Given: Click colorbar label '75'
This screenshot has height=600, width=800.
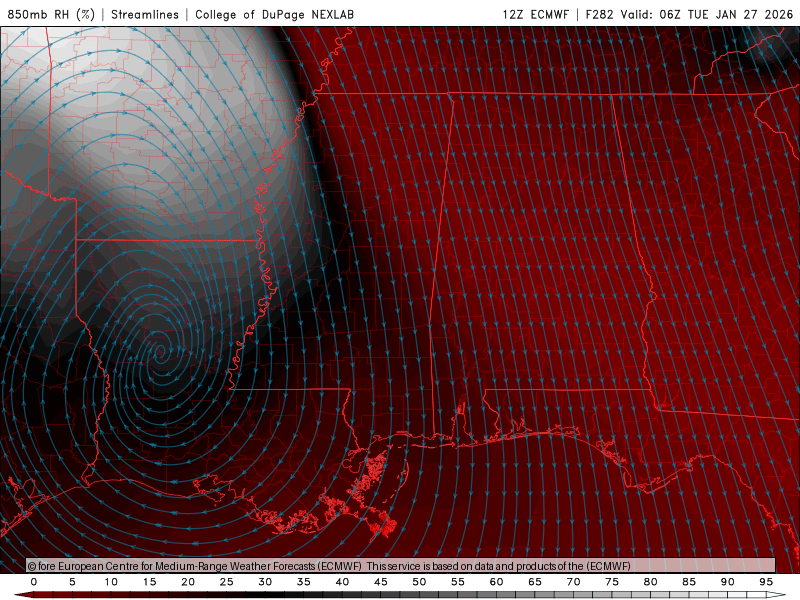Looking at the screenshot, I should [612, 582].
